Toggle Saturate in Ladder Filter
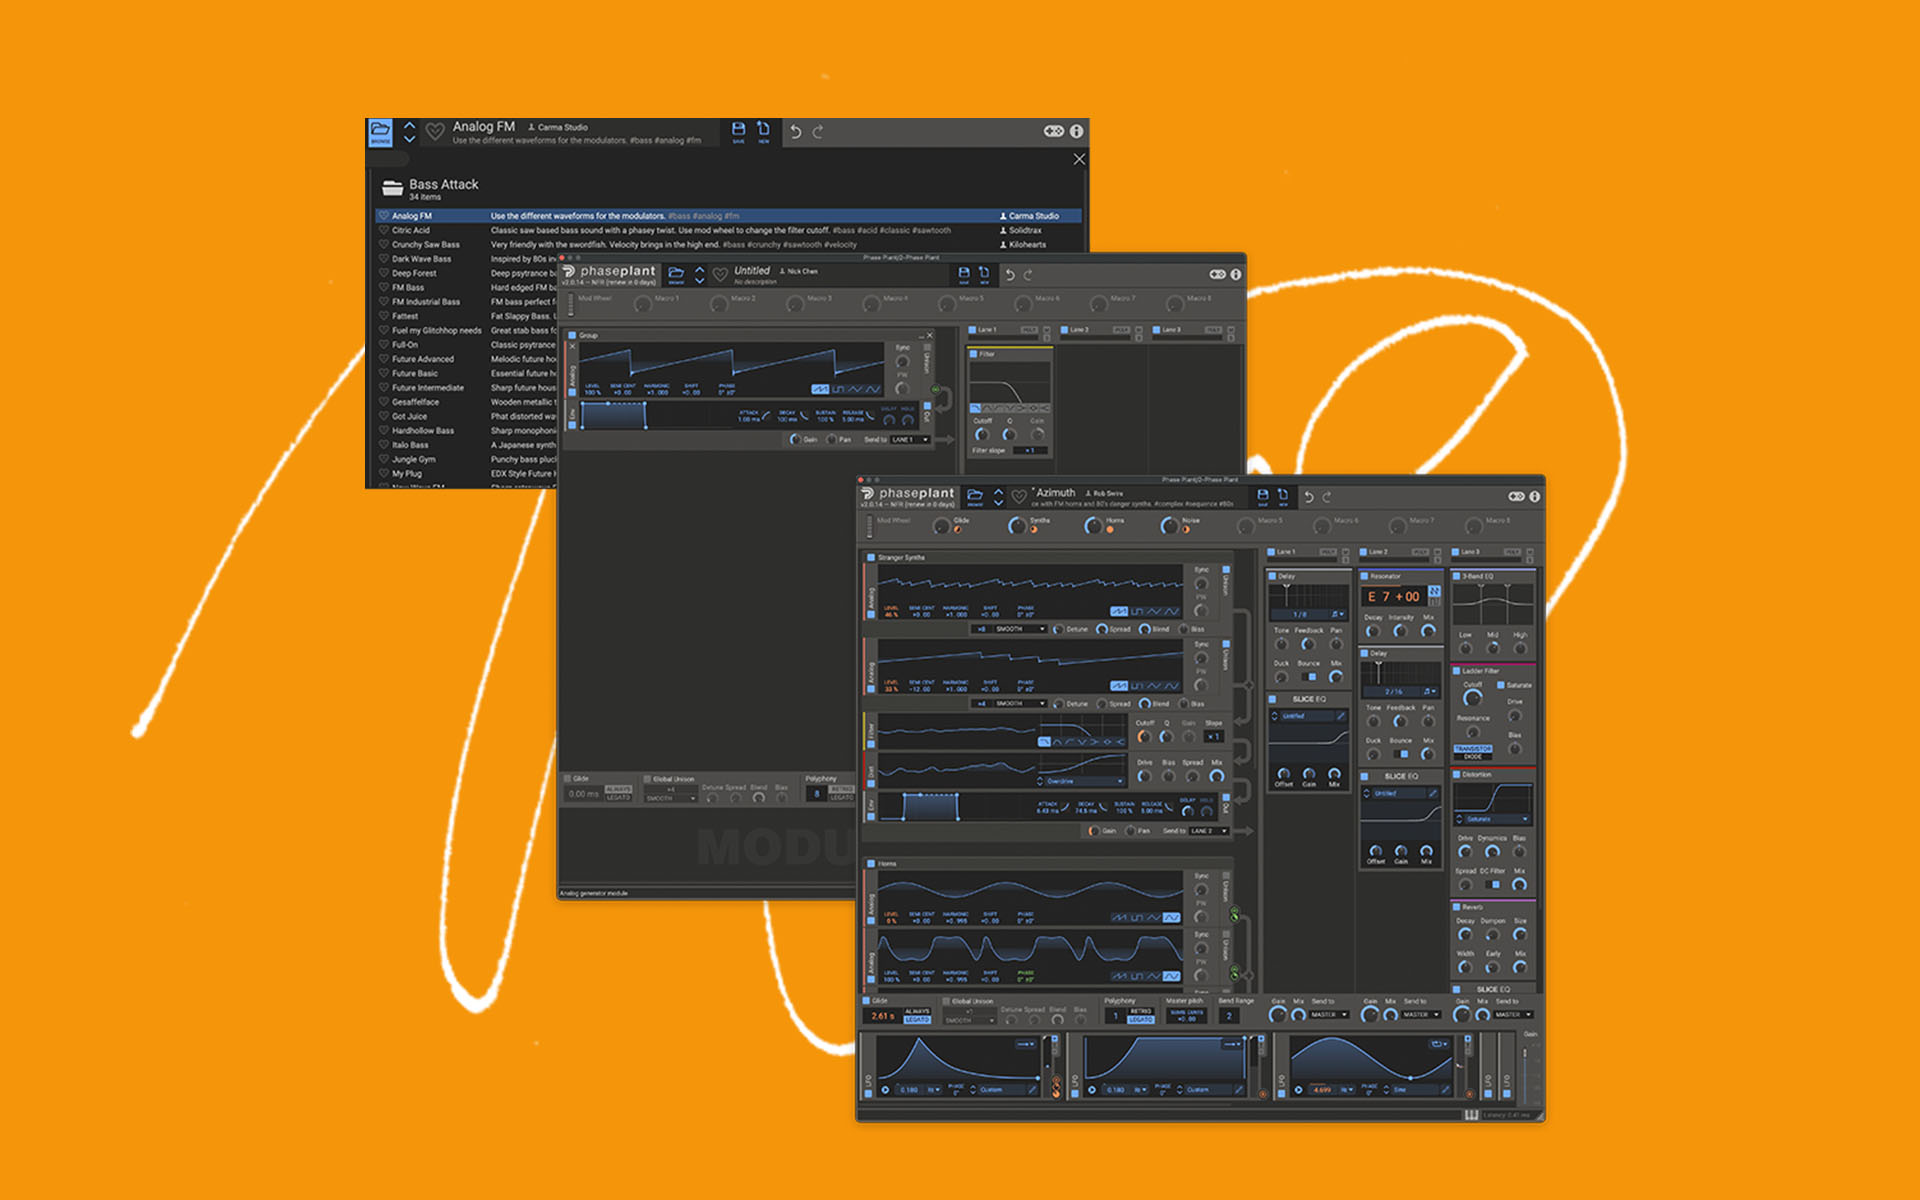Viewport: 1920px width, 1200px height. point(1501,685)
